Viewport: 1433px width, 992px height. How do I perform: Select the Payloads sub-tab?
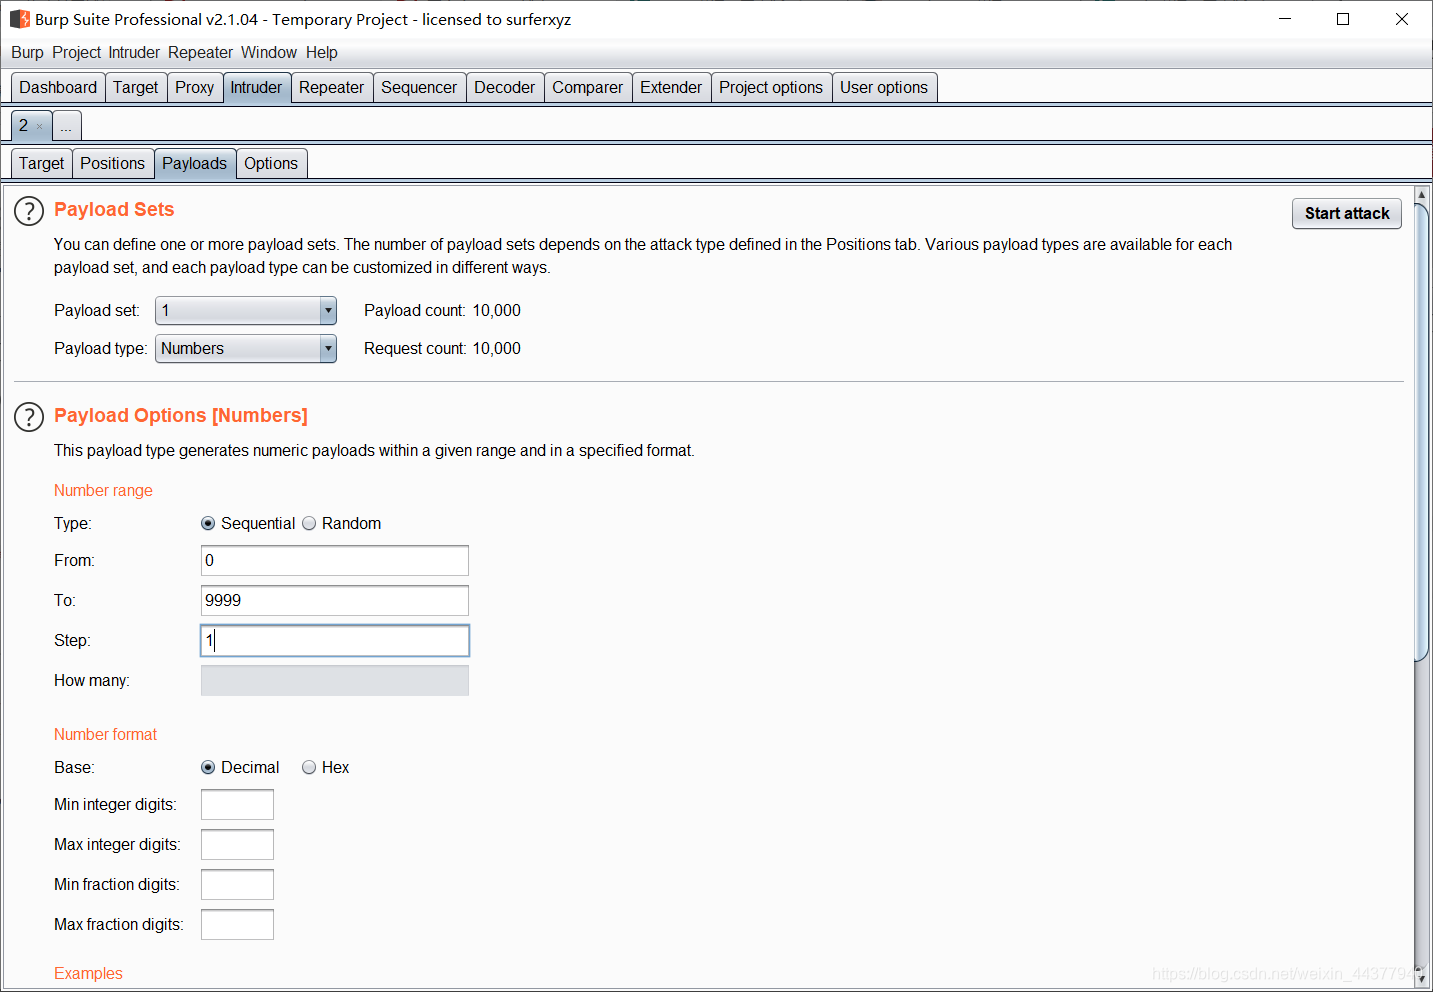coord(195,163)
